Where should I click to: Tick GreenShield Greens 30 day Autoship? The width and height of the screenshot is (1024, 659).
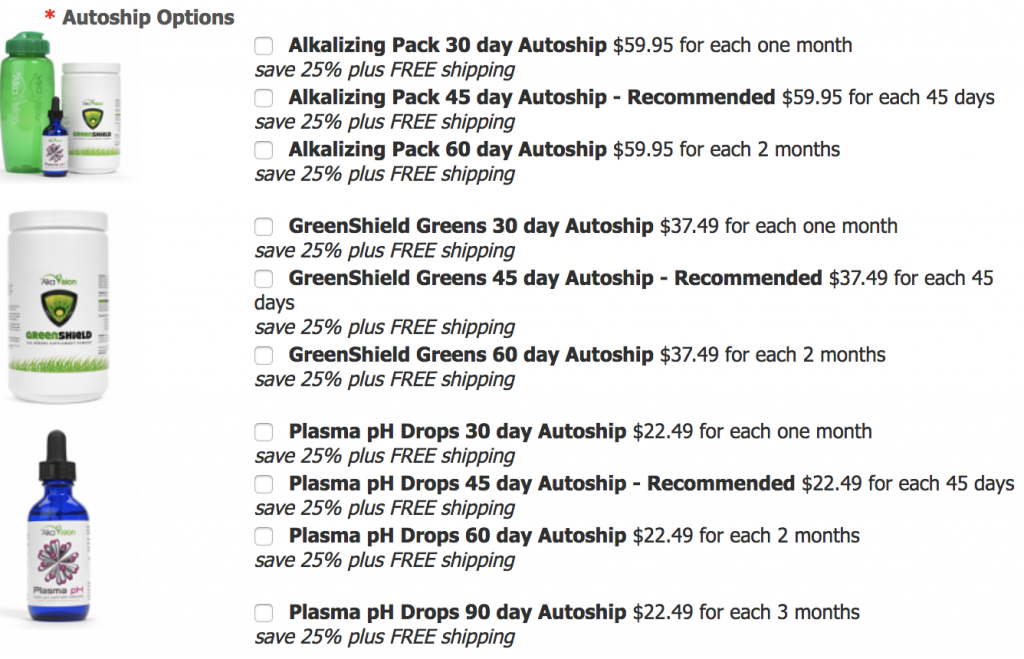pos(263,227)
